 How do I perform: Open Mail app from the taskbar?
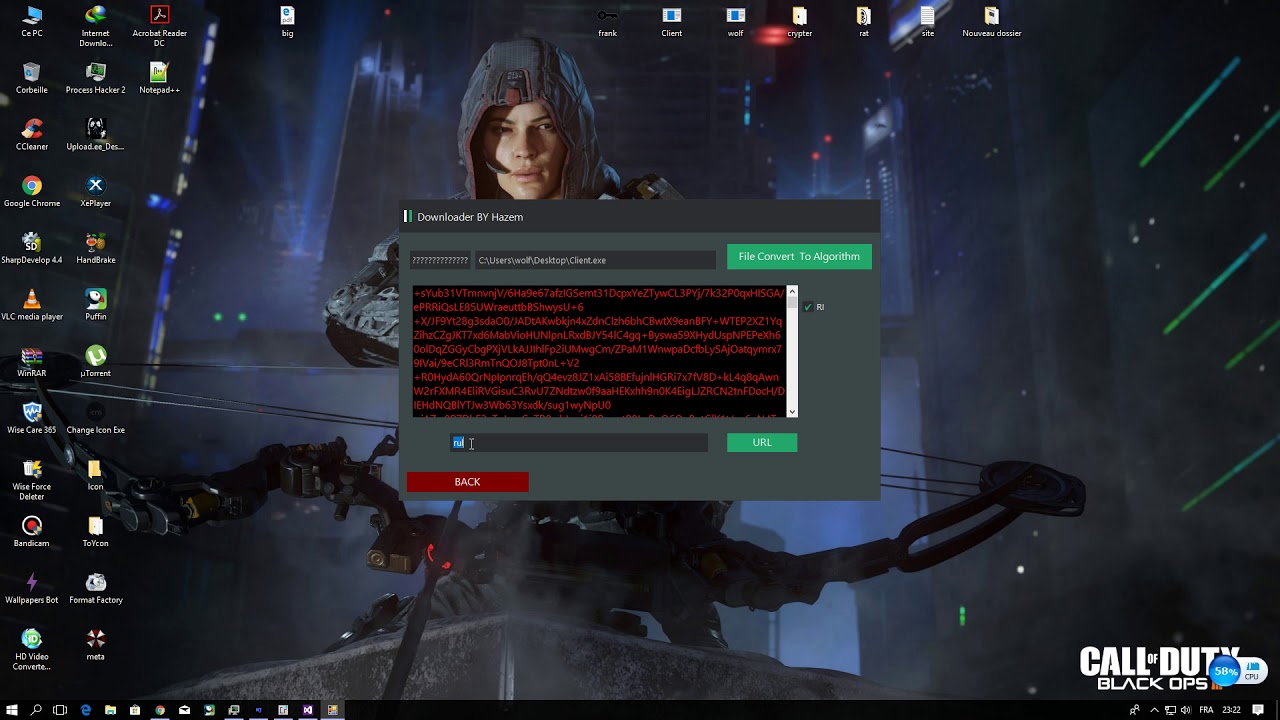tap(184, 710)
